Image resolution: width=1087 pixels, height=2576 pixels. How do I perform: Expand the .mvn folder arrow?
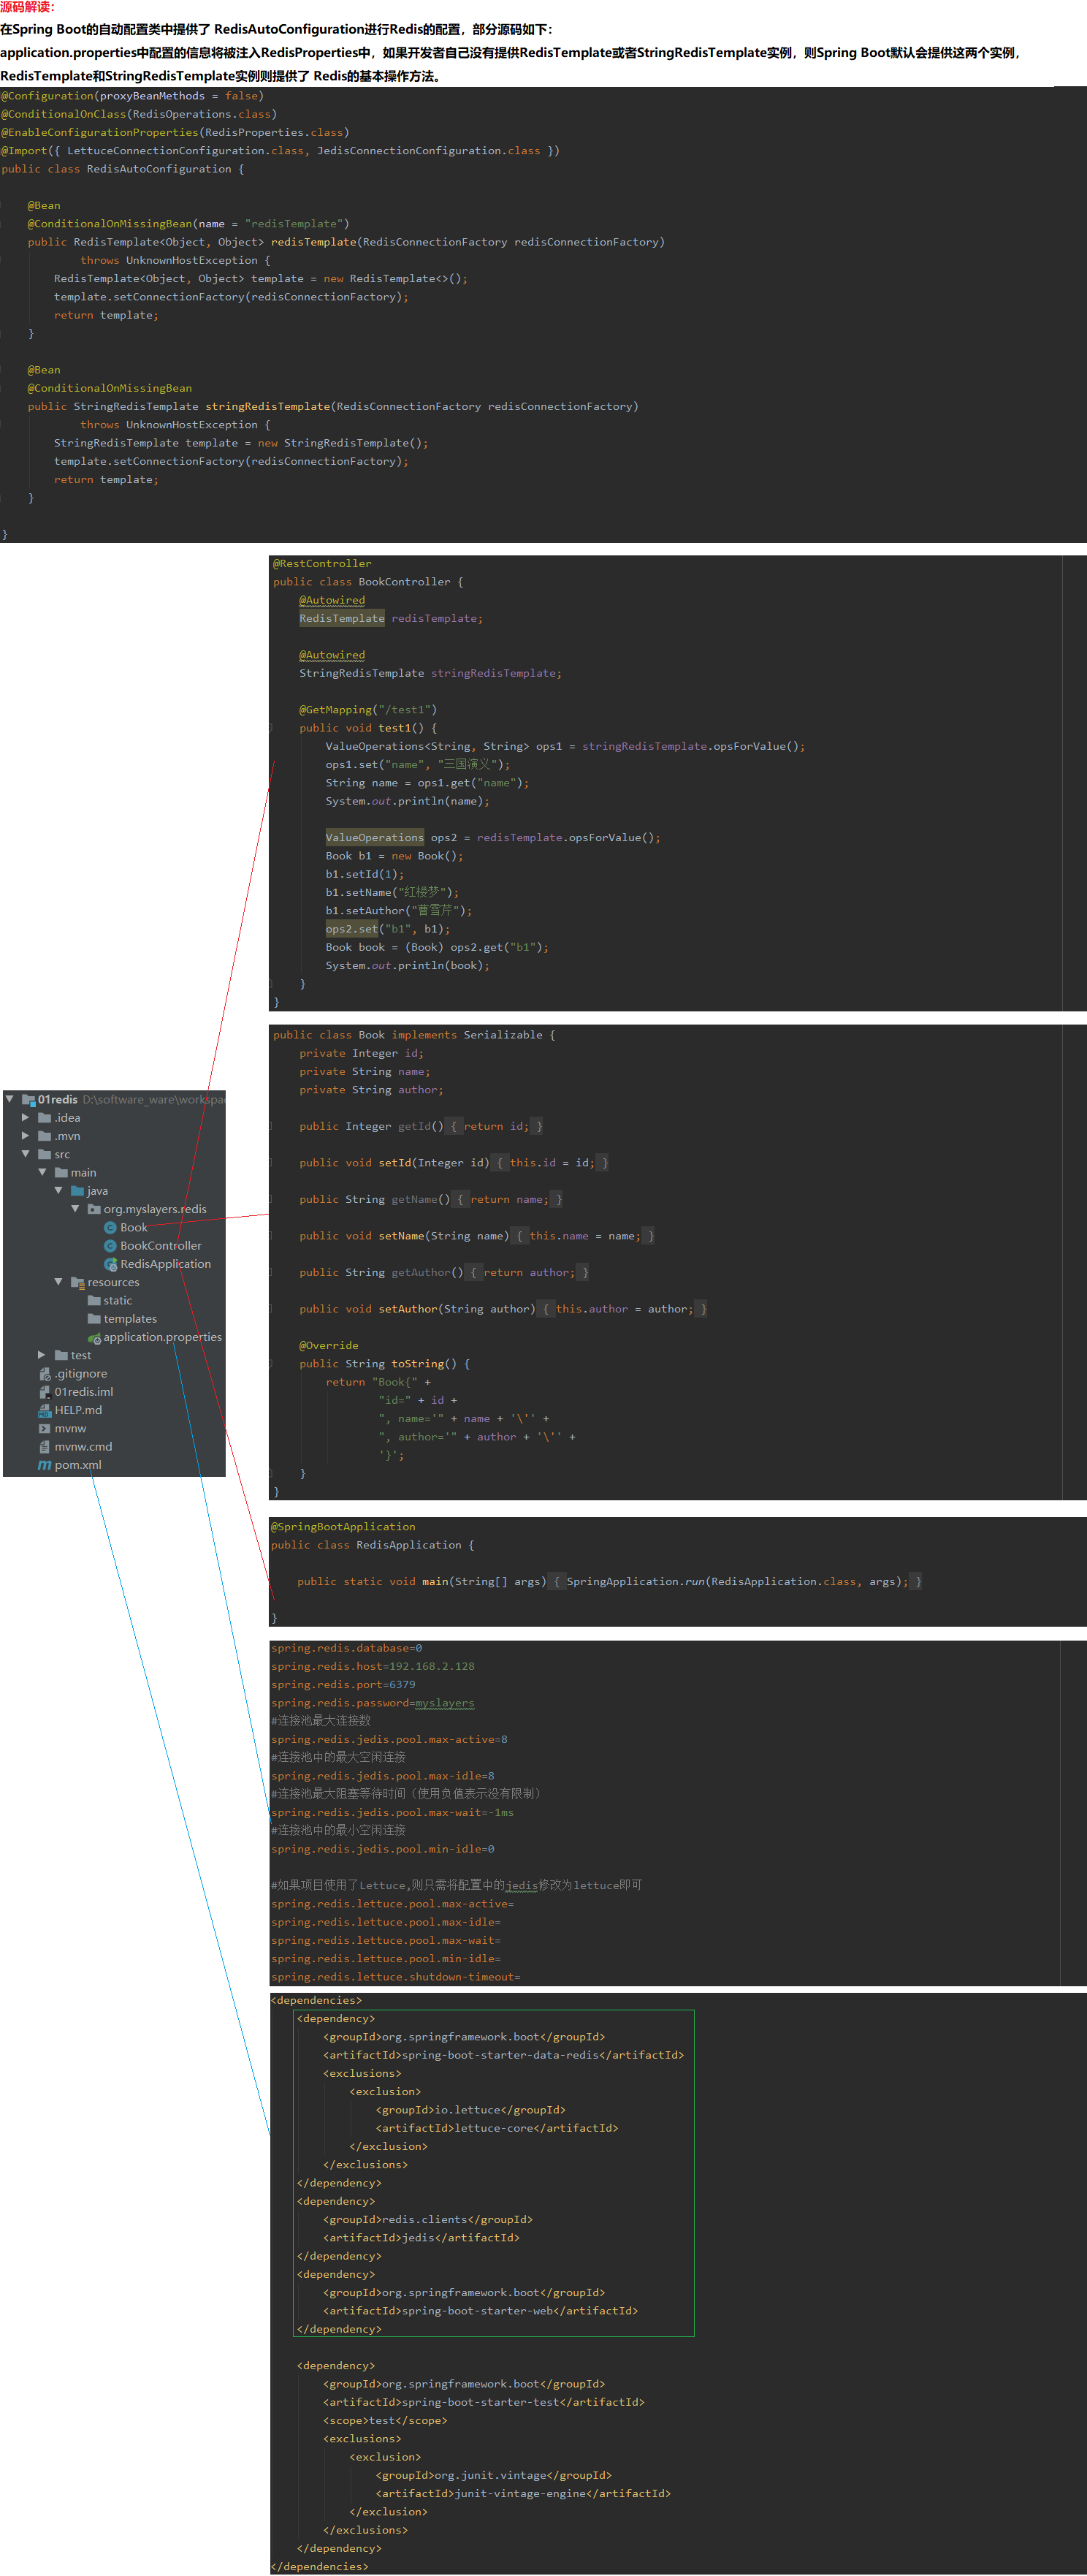[x=25, y=1136]
